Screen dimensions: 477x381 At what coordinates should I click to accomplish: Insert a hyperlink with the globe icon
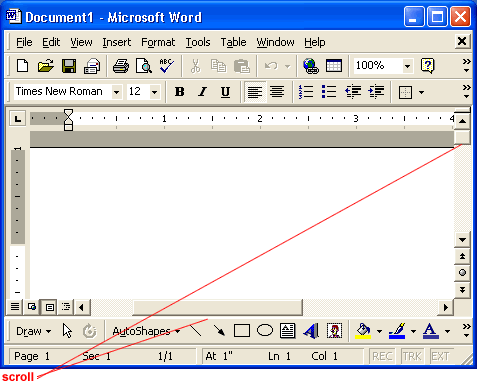pyautogui.click(x=310, y=66)
